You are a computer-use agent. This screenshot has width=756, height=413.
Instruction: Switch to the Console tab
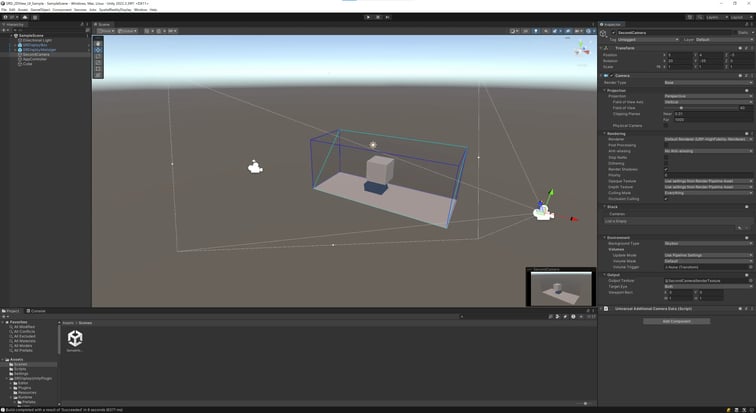tap(37, 311)
